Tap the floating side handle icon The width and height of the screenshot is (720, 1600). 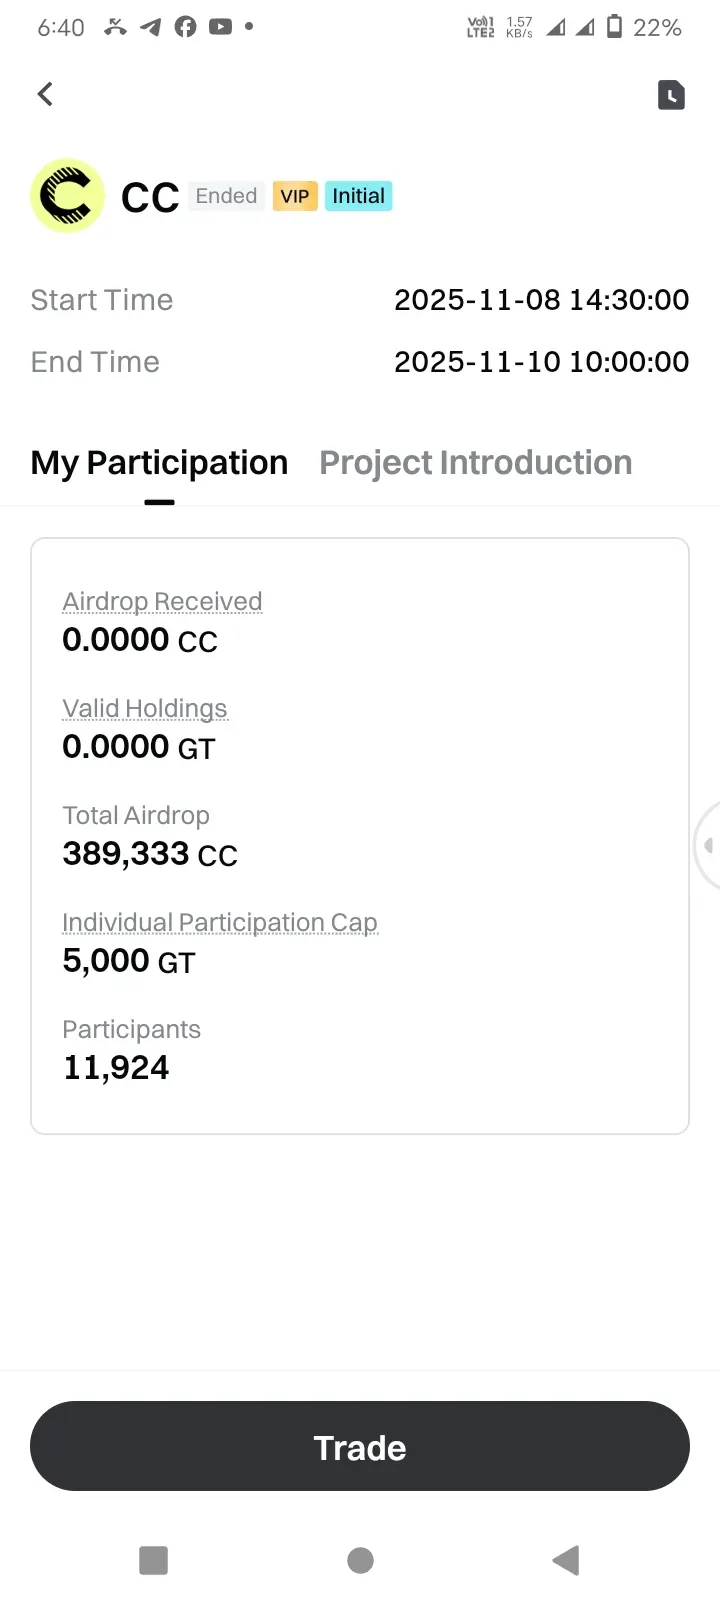coord(708,846)
